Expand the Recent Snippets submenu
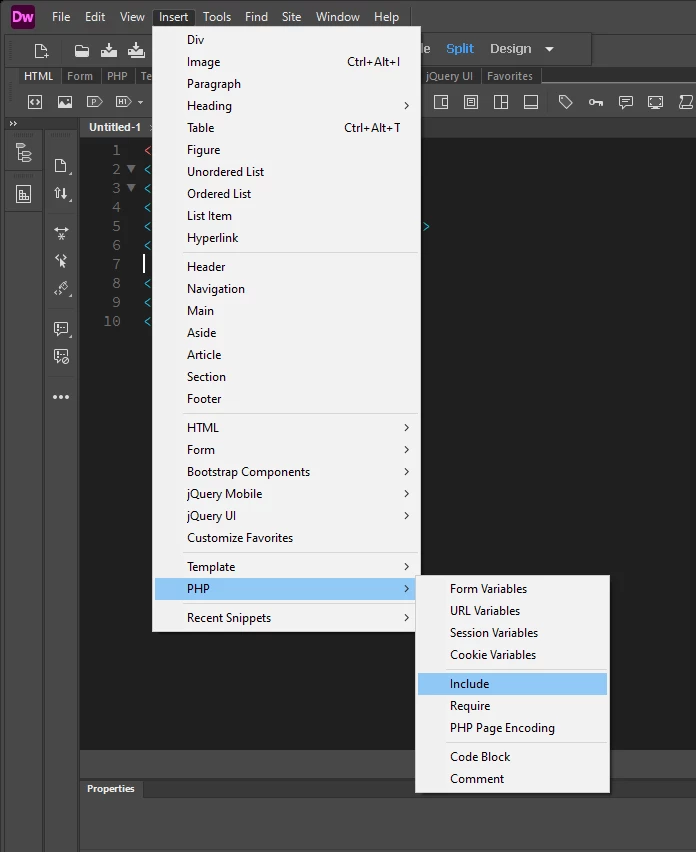Screen dimensions: 696x852 pos(286,618)
